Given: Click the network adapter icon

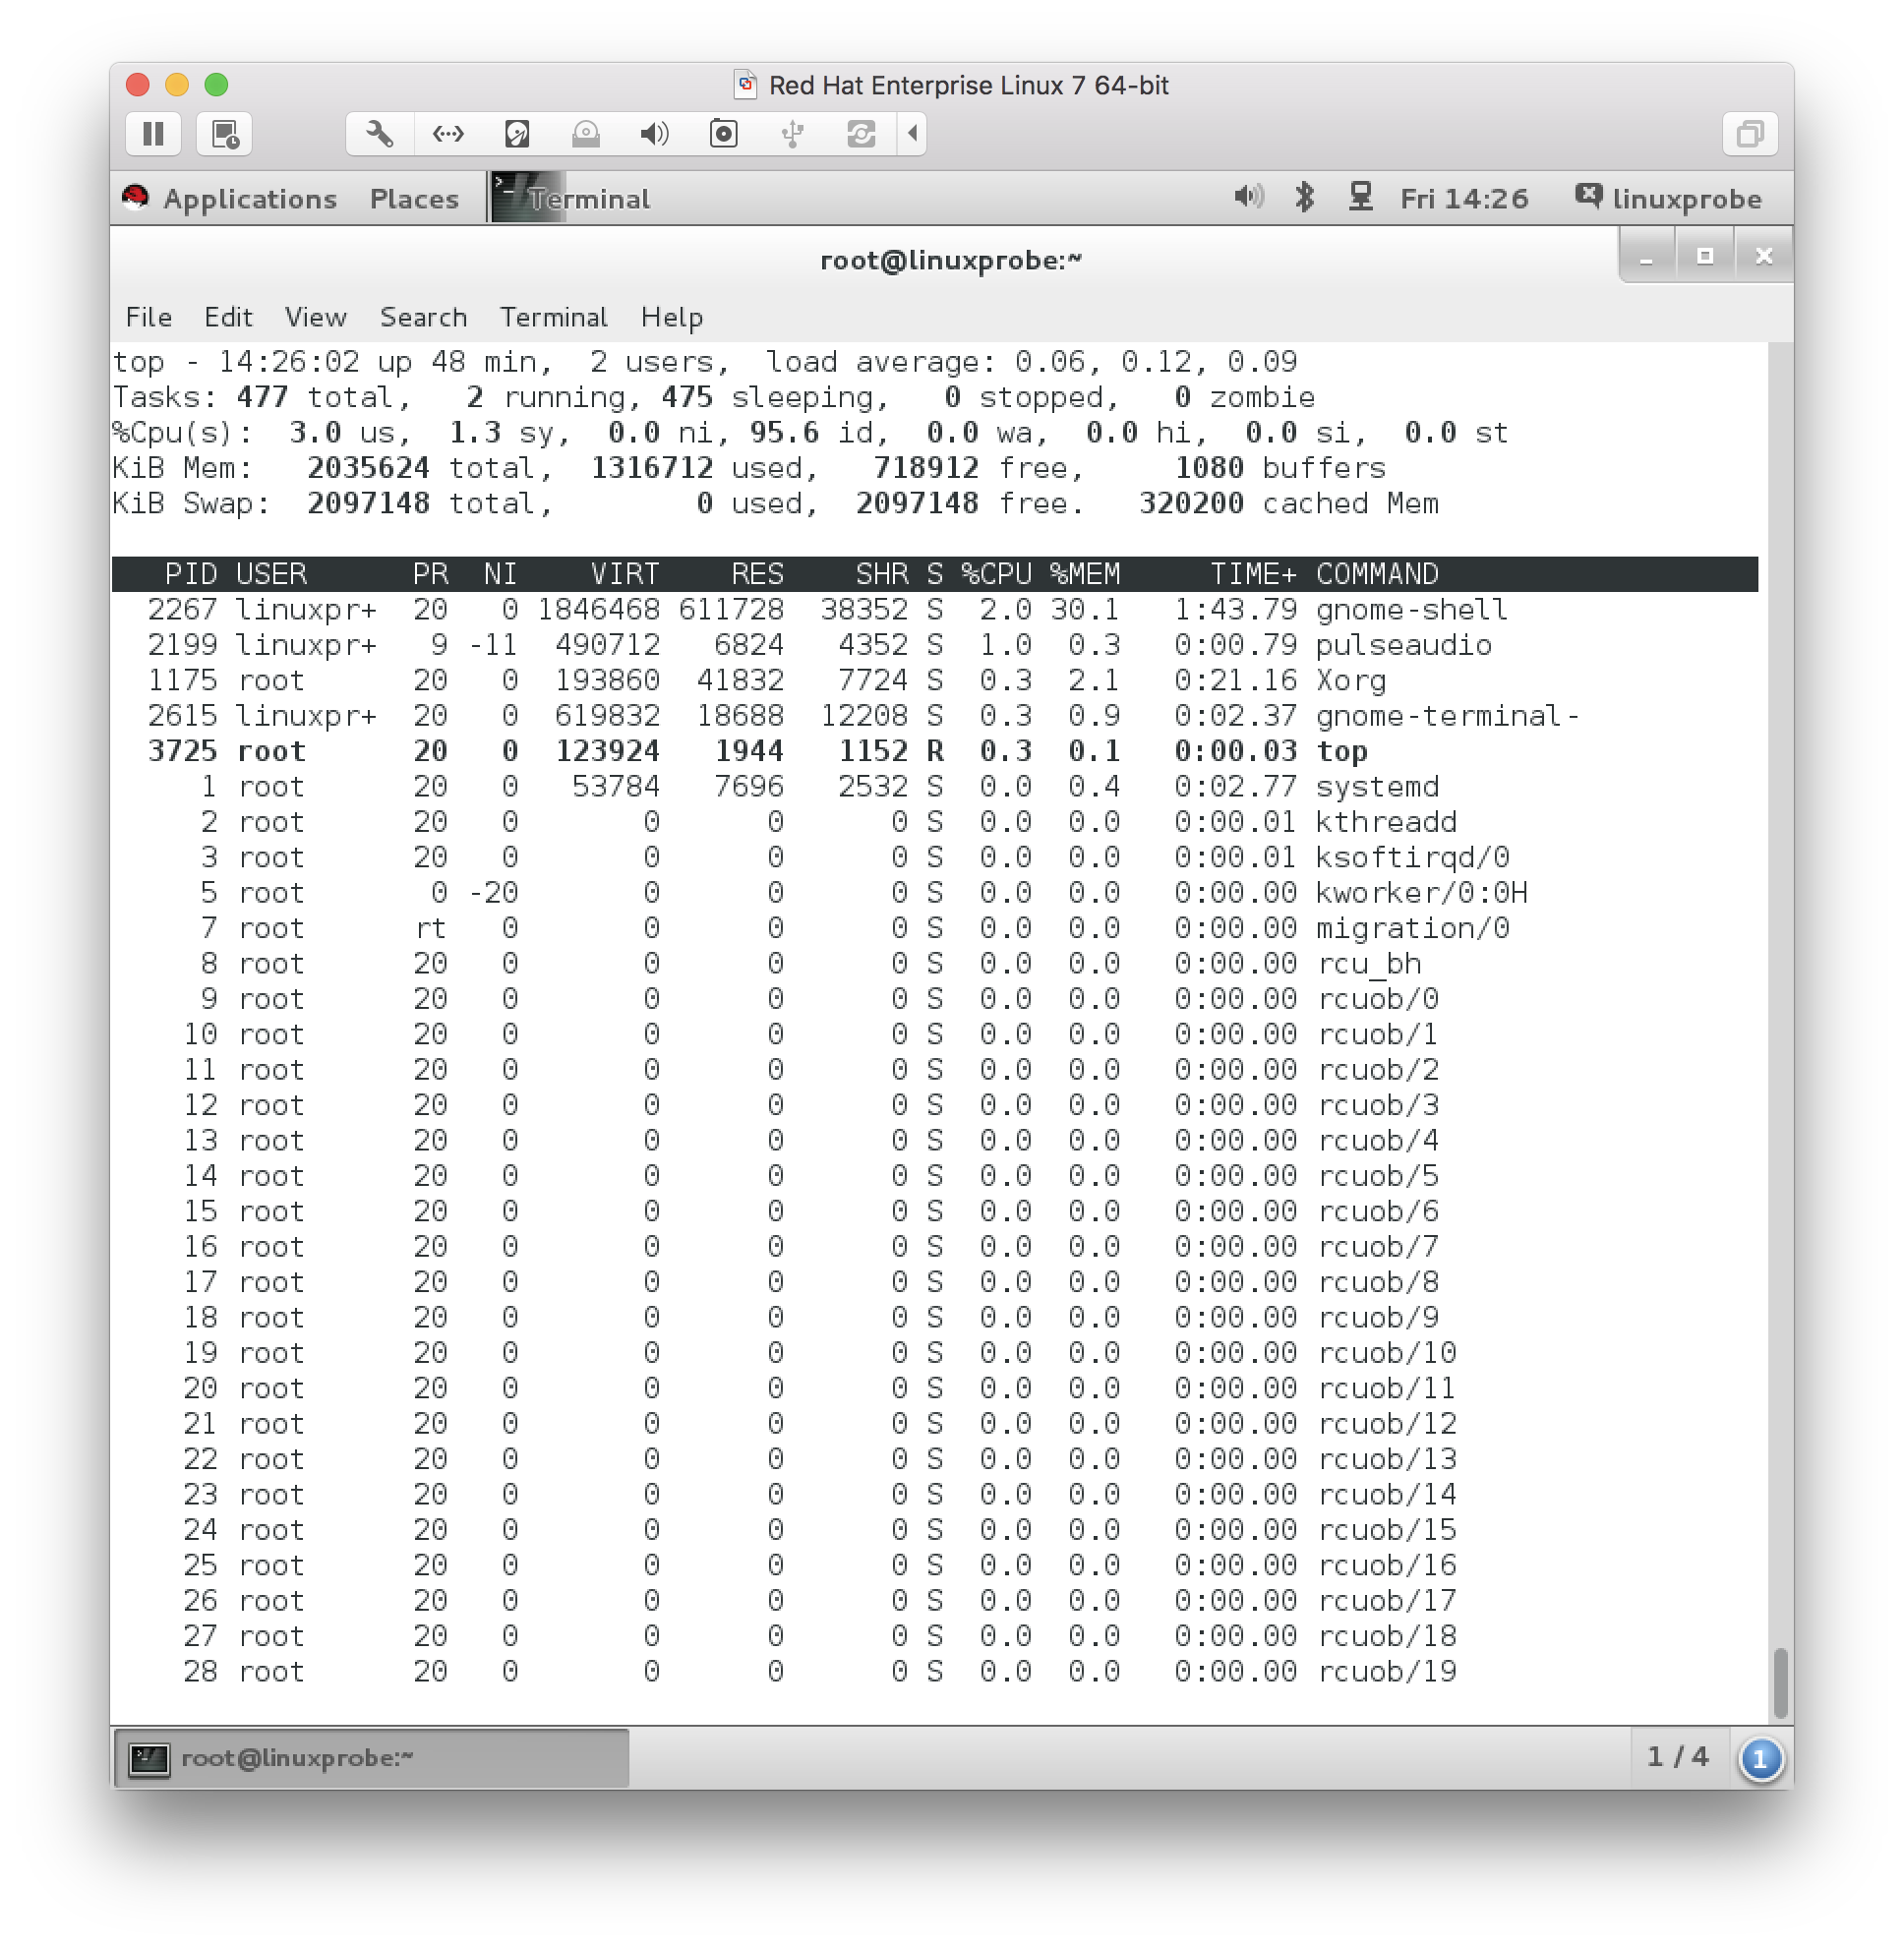Looking at the screenshot, I should [448, 134].
